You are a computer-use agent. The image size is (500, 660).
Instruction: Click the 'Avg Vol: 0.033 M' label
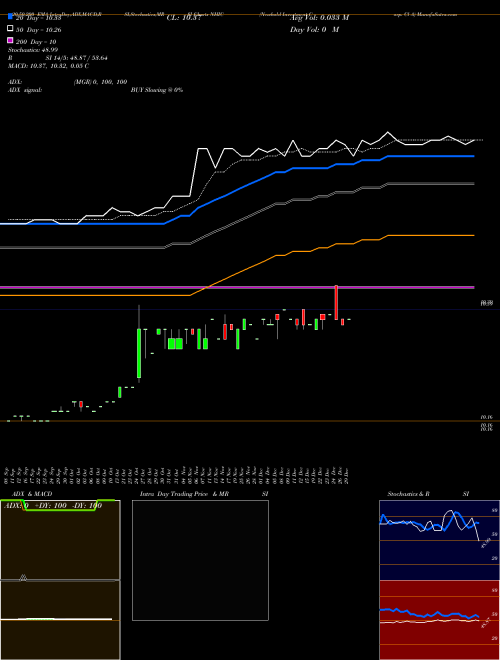[319, 18]
